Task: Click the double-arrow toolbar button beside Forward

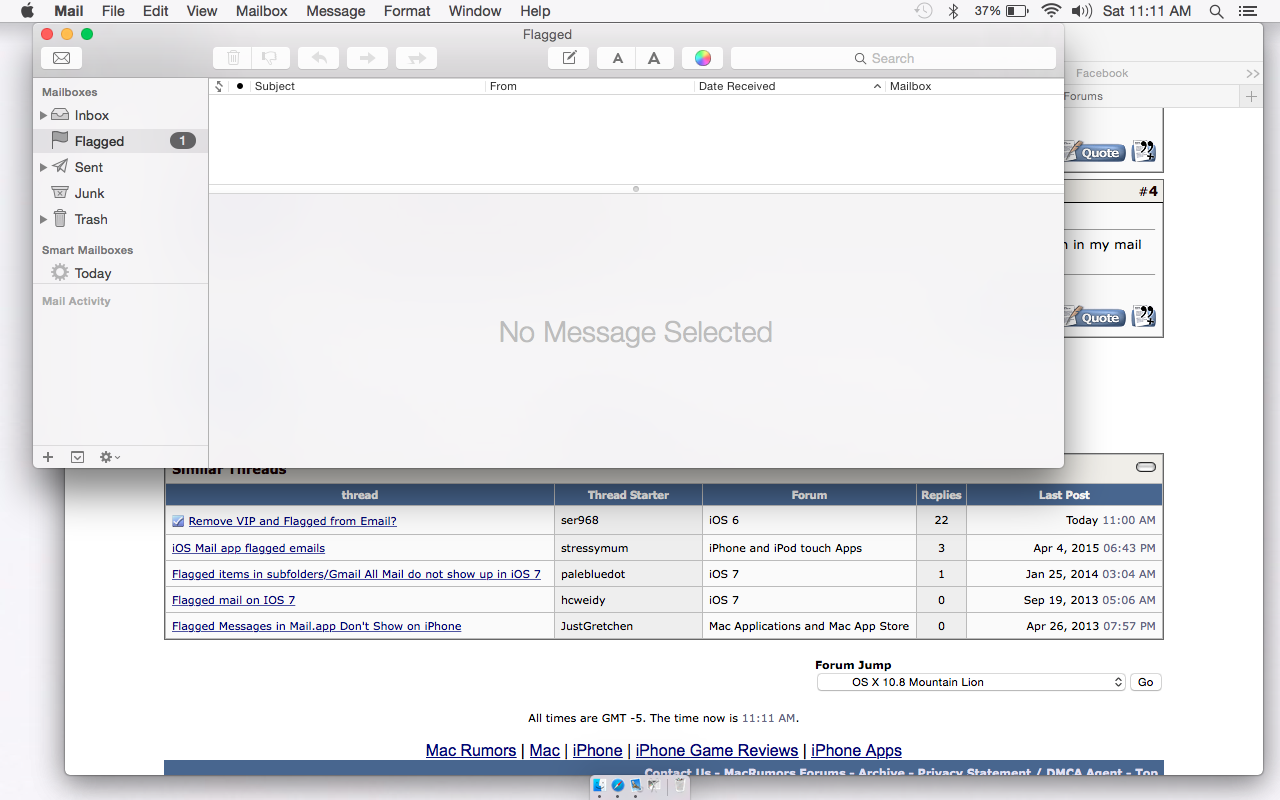Action: pyautogui.click(x=416, y=58)
